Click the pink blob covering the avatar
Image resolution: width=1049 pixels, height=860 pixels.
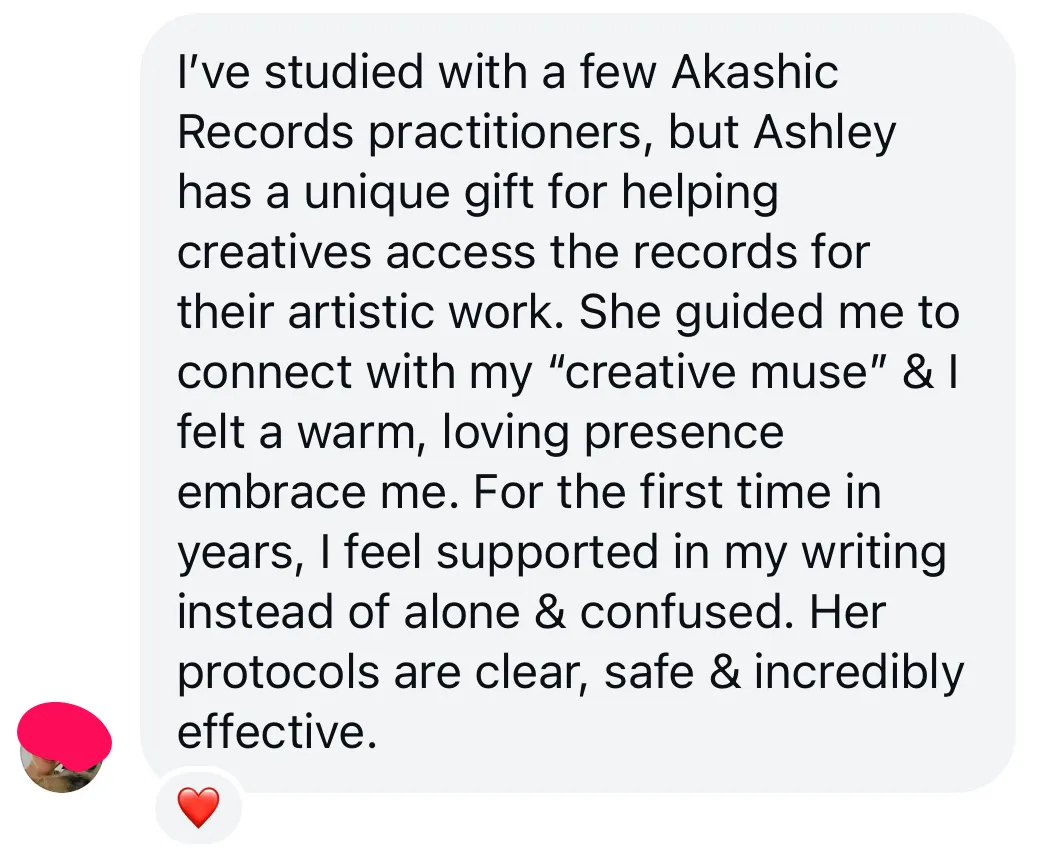pos(64,734)
